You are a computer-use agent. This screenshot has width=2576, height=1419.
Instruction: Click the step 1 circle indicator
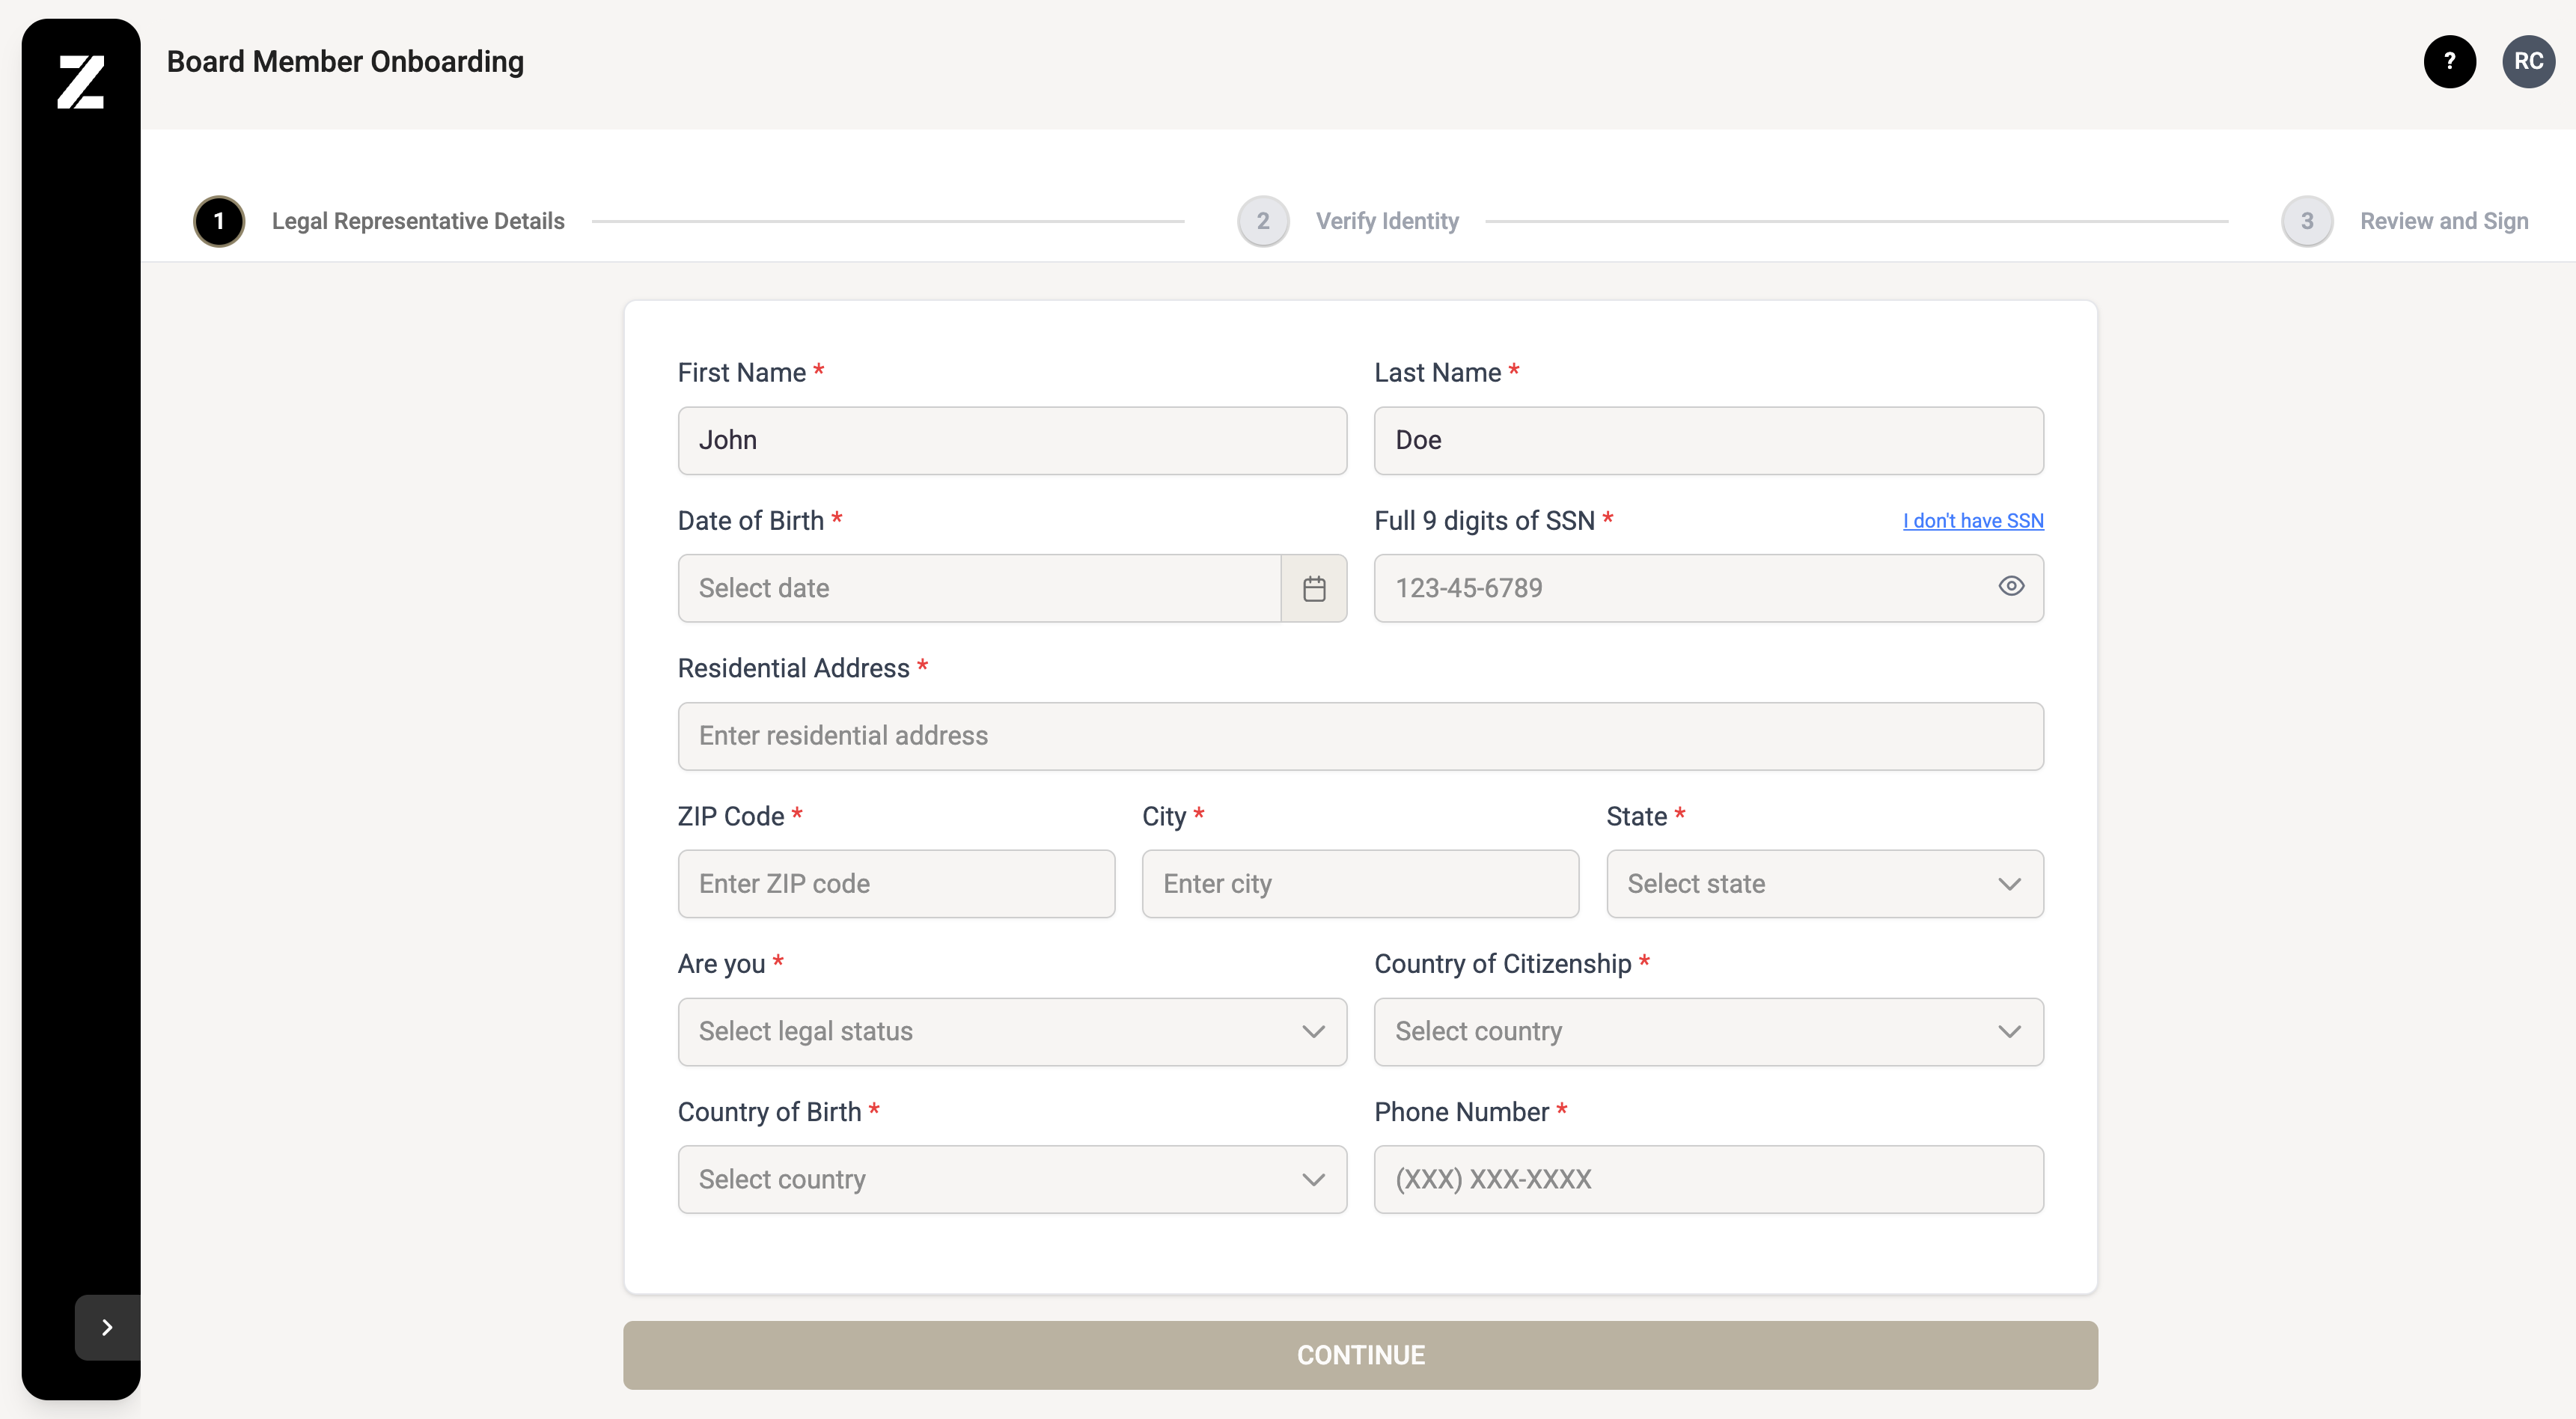(219, 221)
